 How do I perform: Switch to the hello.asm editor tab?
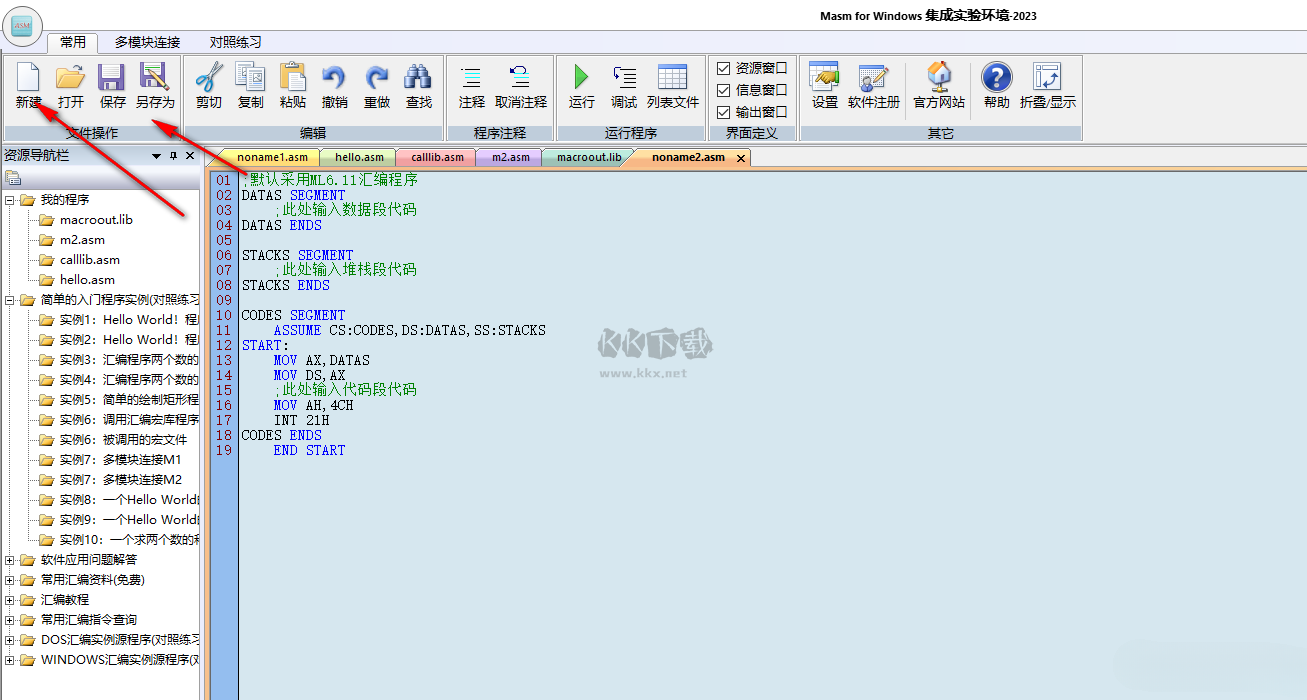[359, 157]
